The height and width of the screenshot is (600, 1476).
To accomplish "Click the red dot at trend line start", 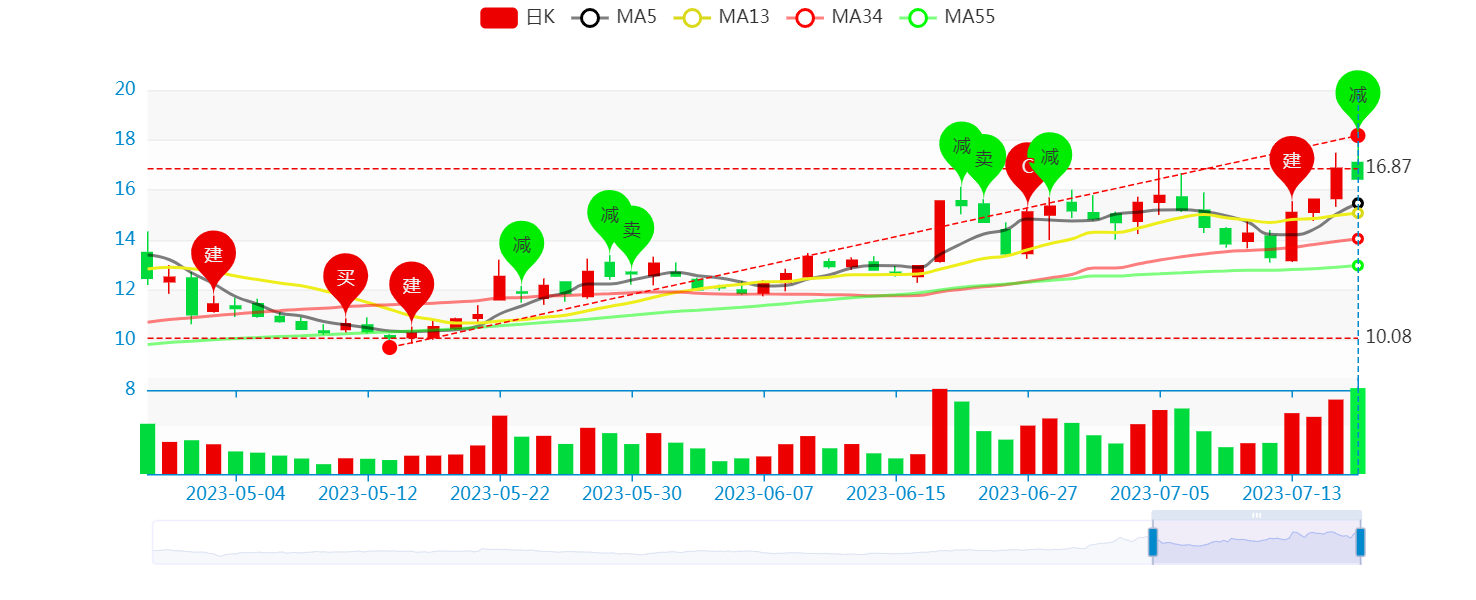I will click(x=390, y=347).
